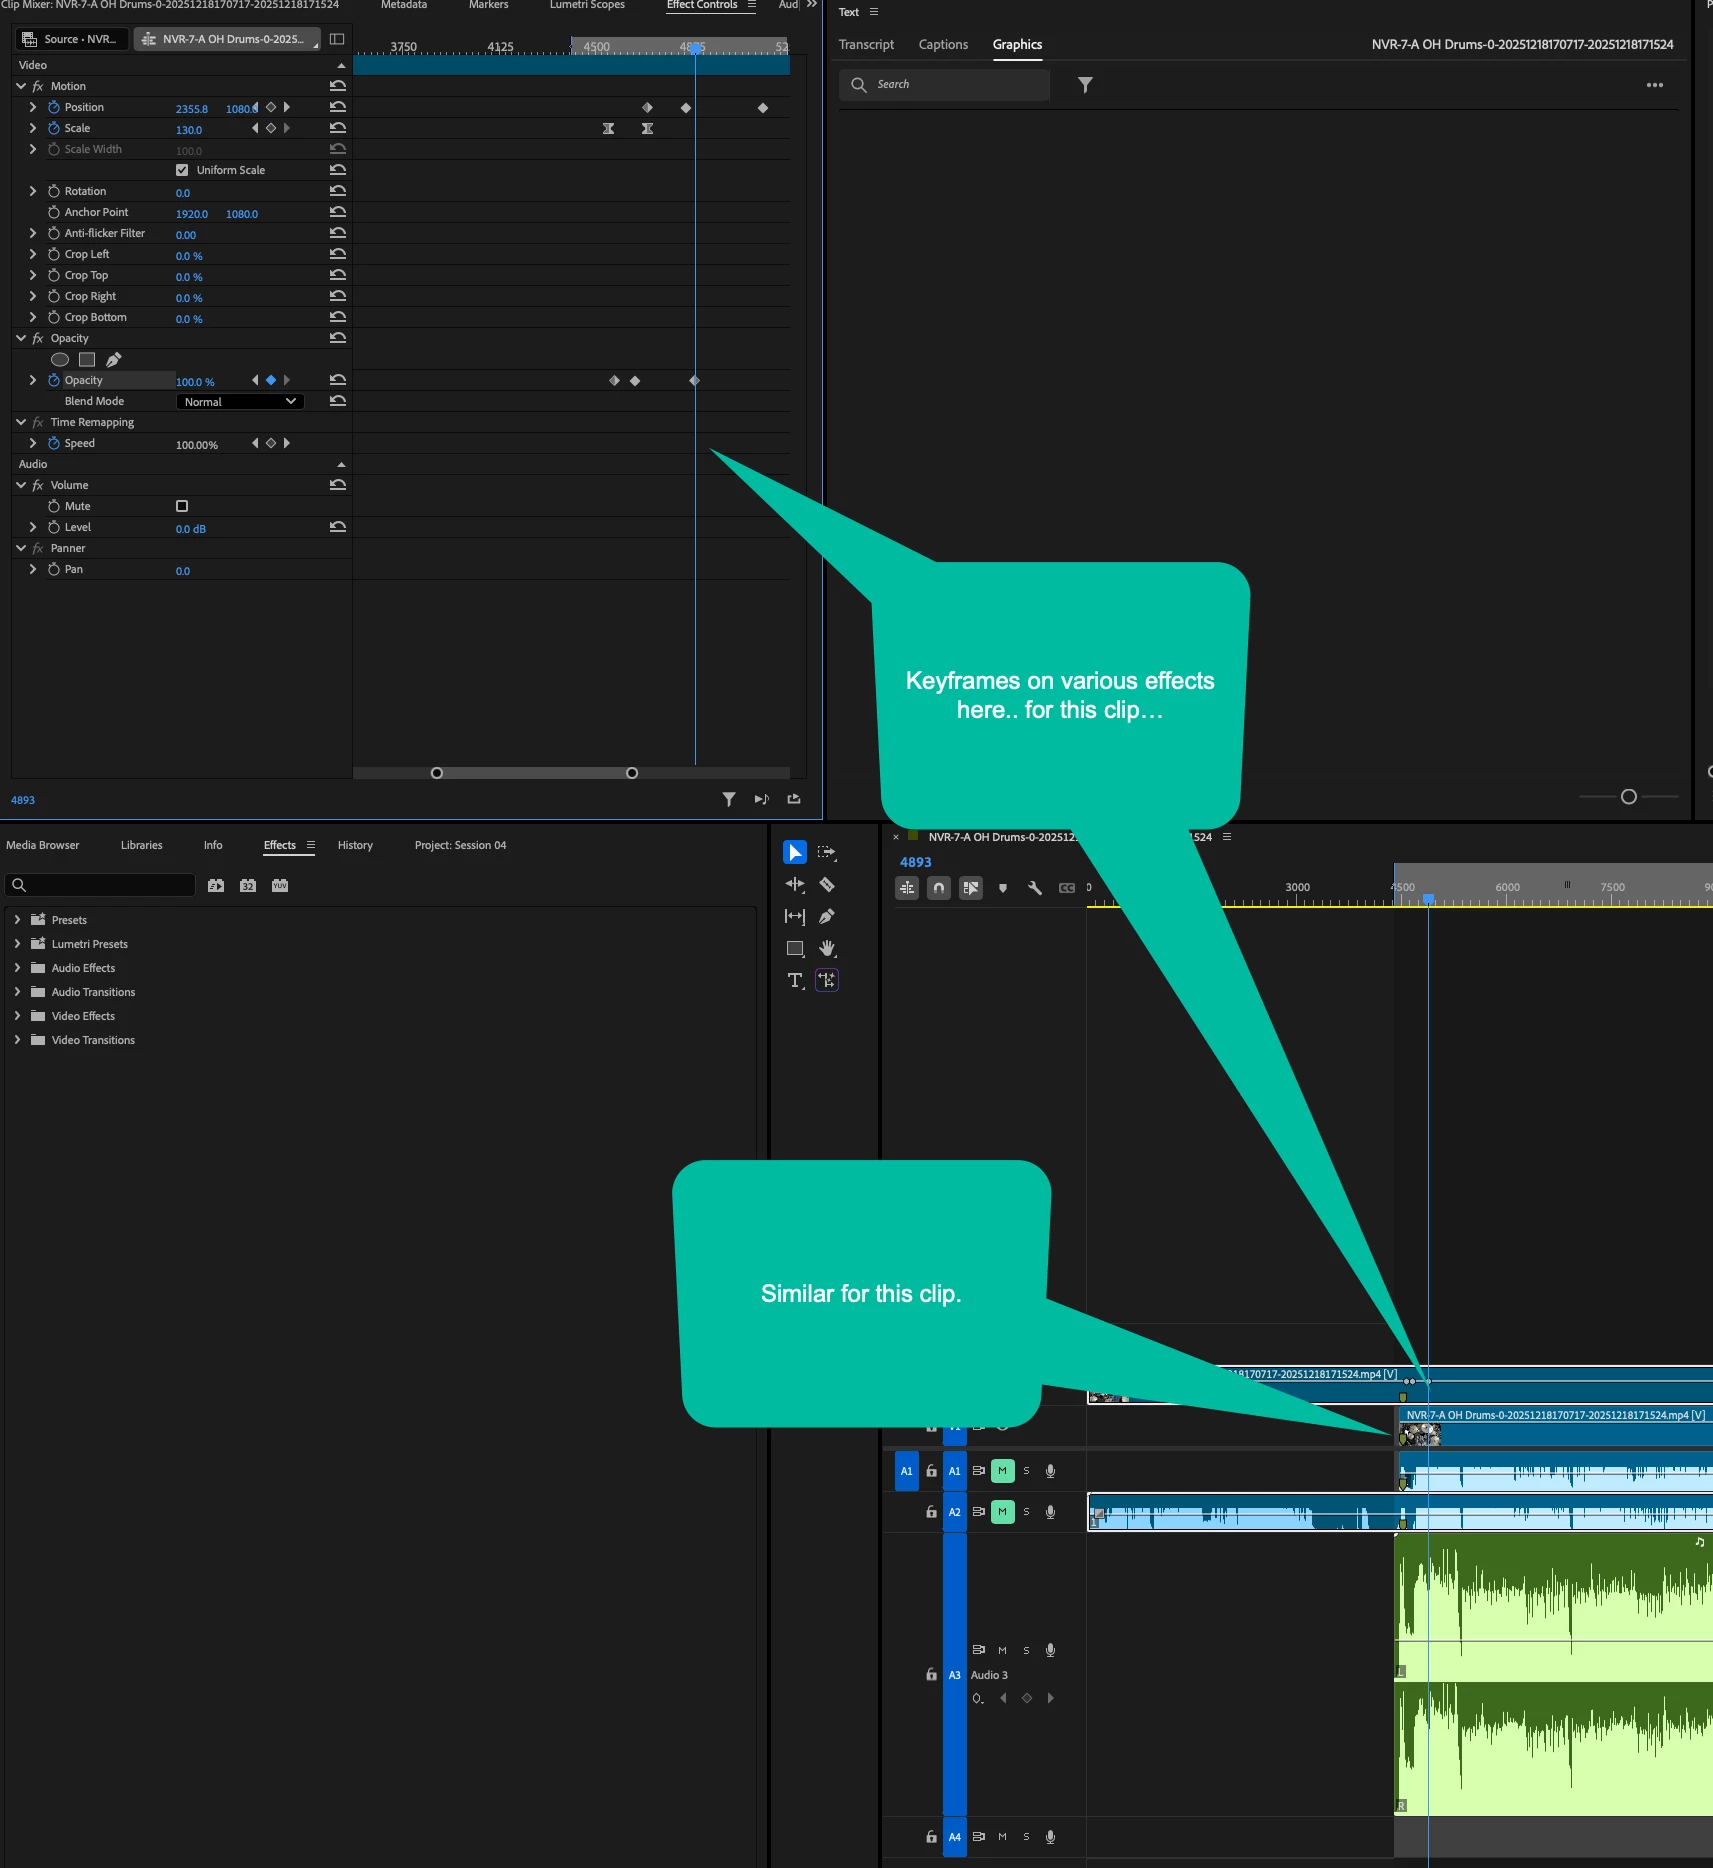Expand the Lumetri Presets folder
1713x1868 pixels.
[17, 943]
